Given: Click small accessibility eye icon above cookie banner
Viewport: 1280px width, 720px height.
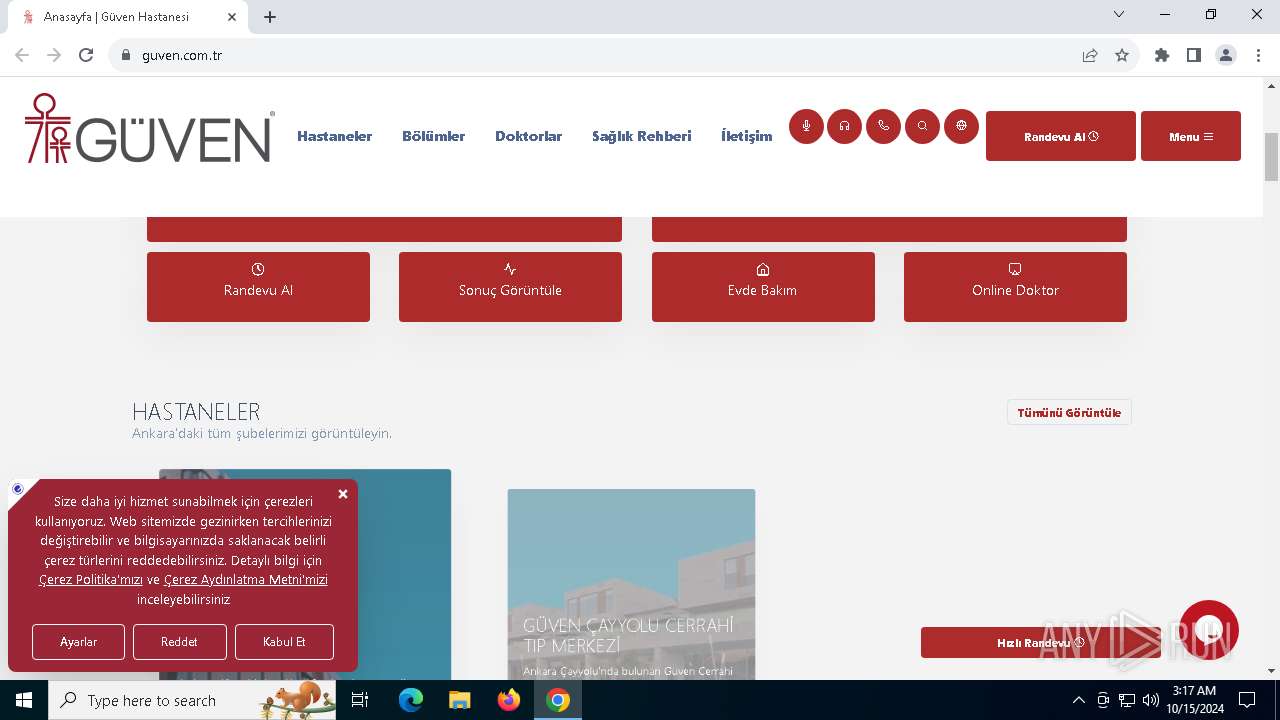Looking at the screenshot, I should (18, 489).
